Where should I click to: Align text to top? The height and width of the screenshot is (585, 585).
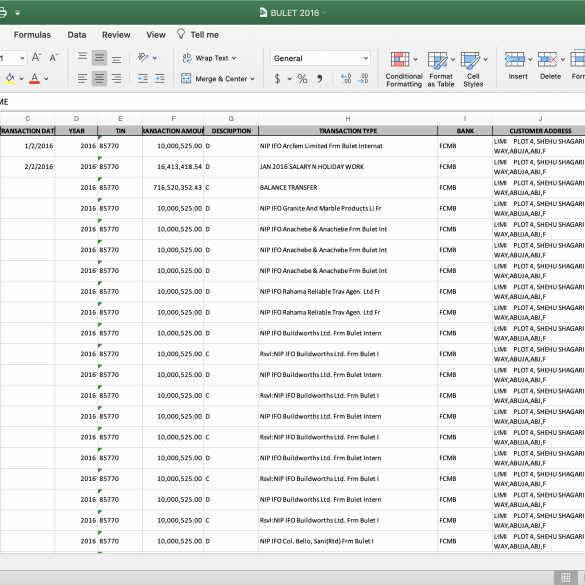point(82,57)
